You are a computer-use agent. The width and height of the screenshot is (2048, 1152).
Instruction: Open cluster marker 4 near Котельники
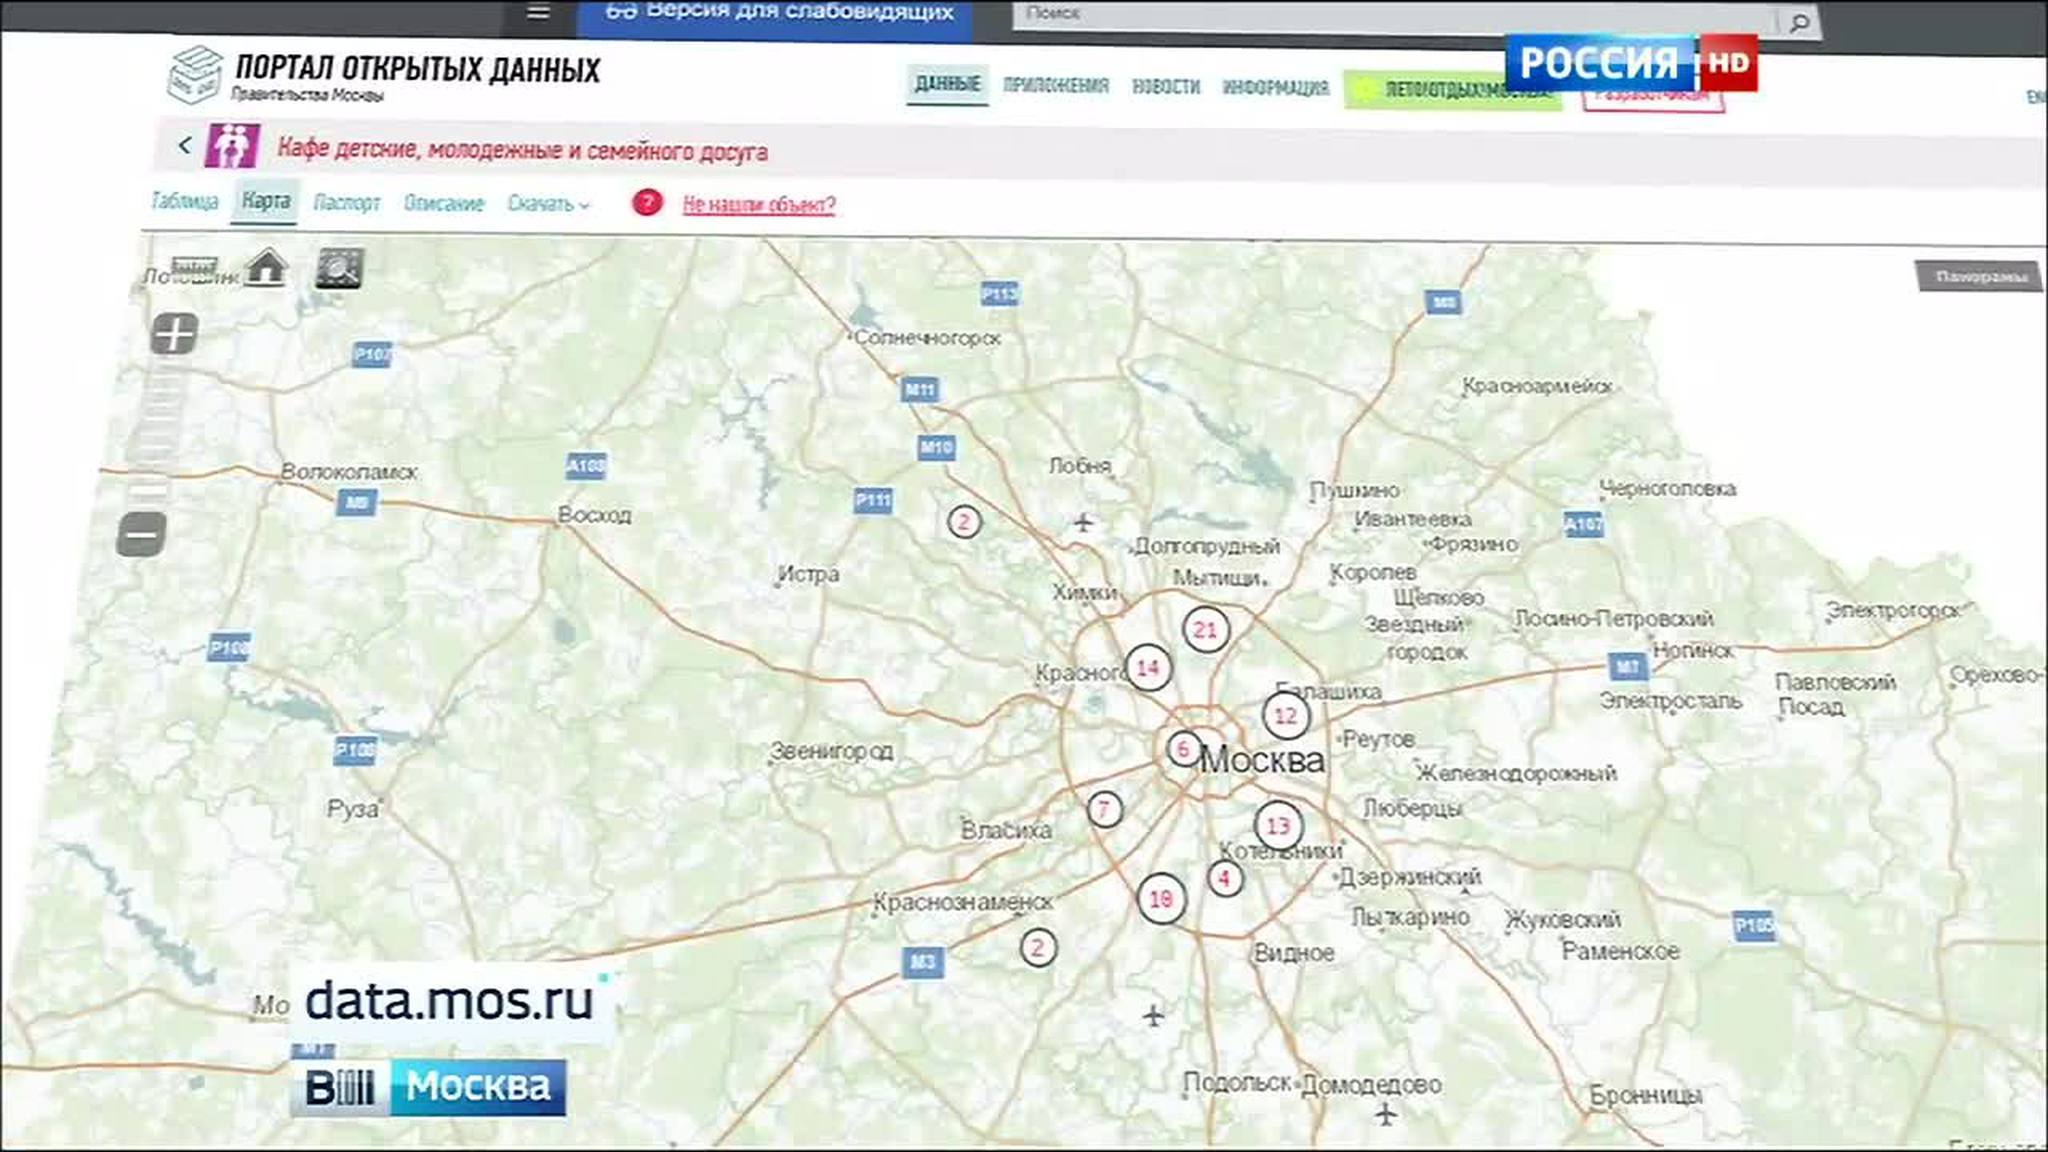point(1224,878)
